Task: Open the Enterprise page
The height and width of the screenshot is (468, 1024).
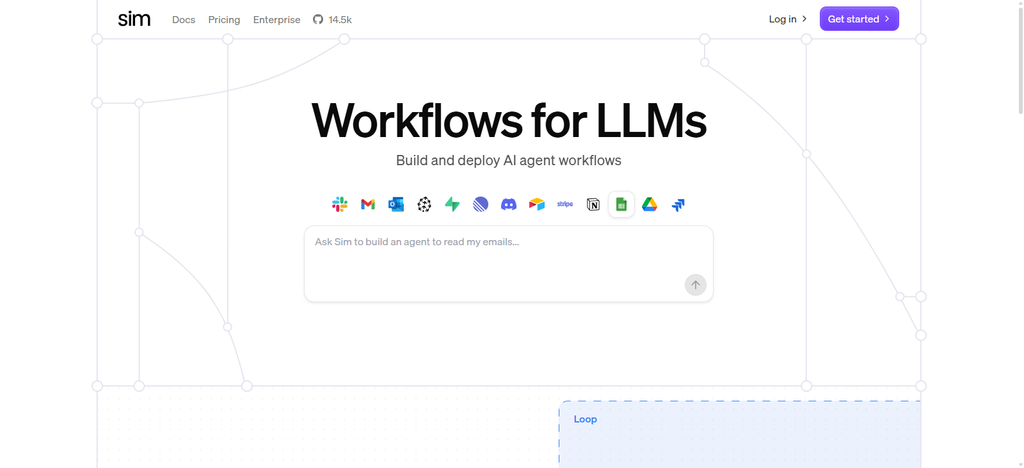Action: pos(277,20)
